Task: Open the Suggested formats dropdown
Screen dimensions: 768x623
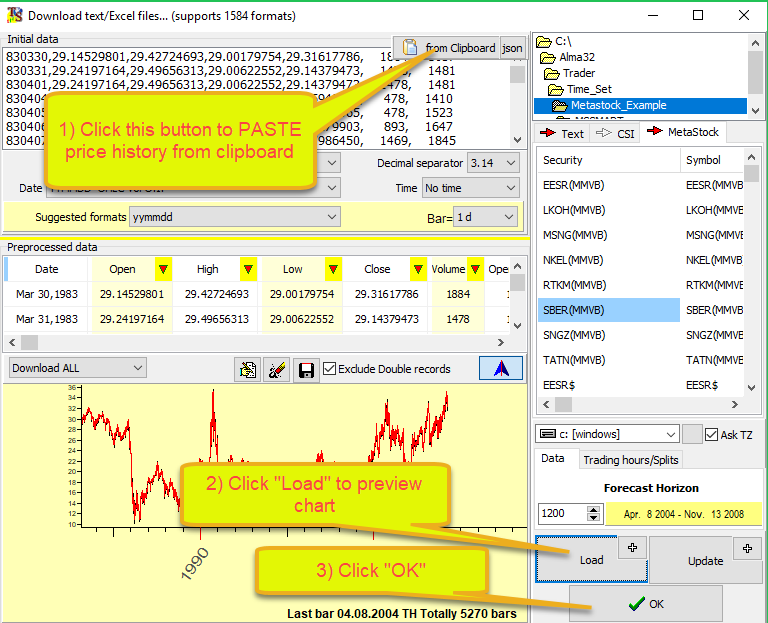Action: pyautogui.click(x=235, y=217)
